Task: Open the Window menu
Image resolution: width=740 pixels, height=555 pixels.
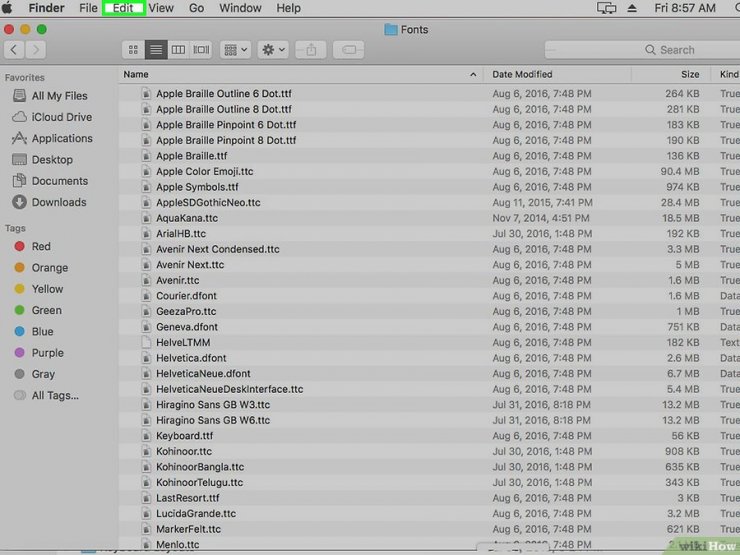Action: coord(240,8)
